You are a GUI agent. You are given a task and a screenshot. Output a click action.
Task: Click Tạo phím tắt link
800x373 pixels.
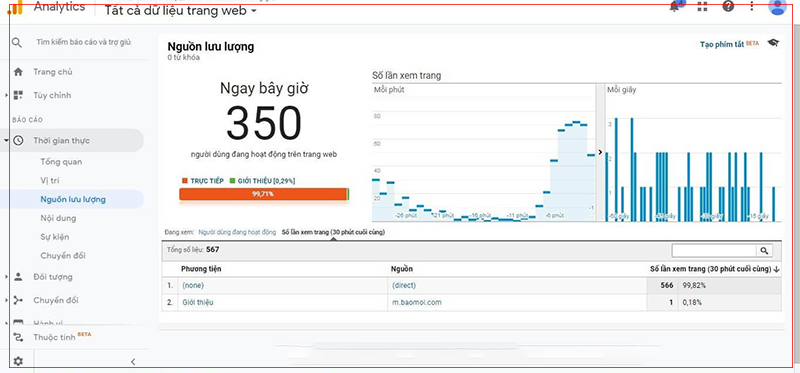tap(721, 44)
